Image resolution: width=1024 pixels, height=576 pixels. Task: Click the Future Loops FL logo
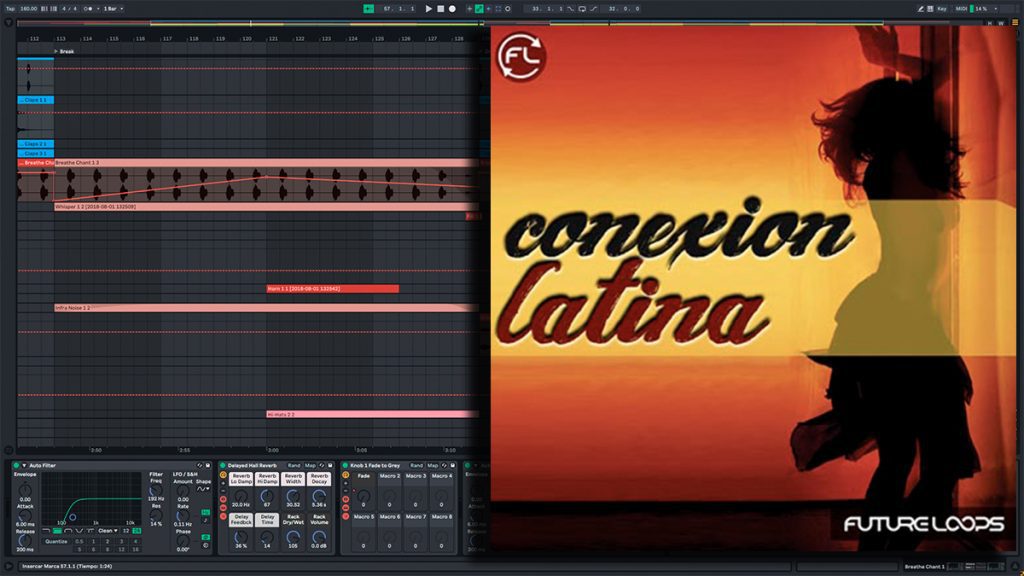point(521,57)
